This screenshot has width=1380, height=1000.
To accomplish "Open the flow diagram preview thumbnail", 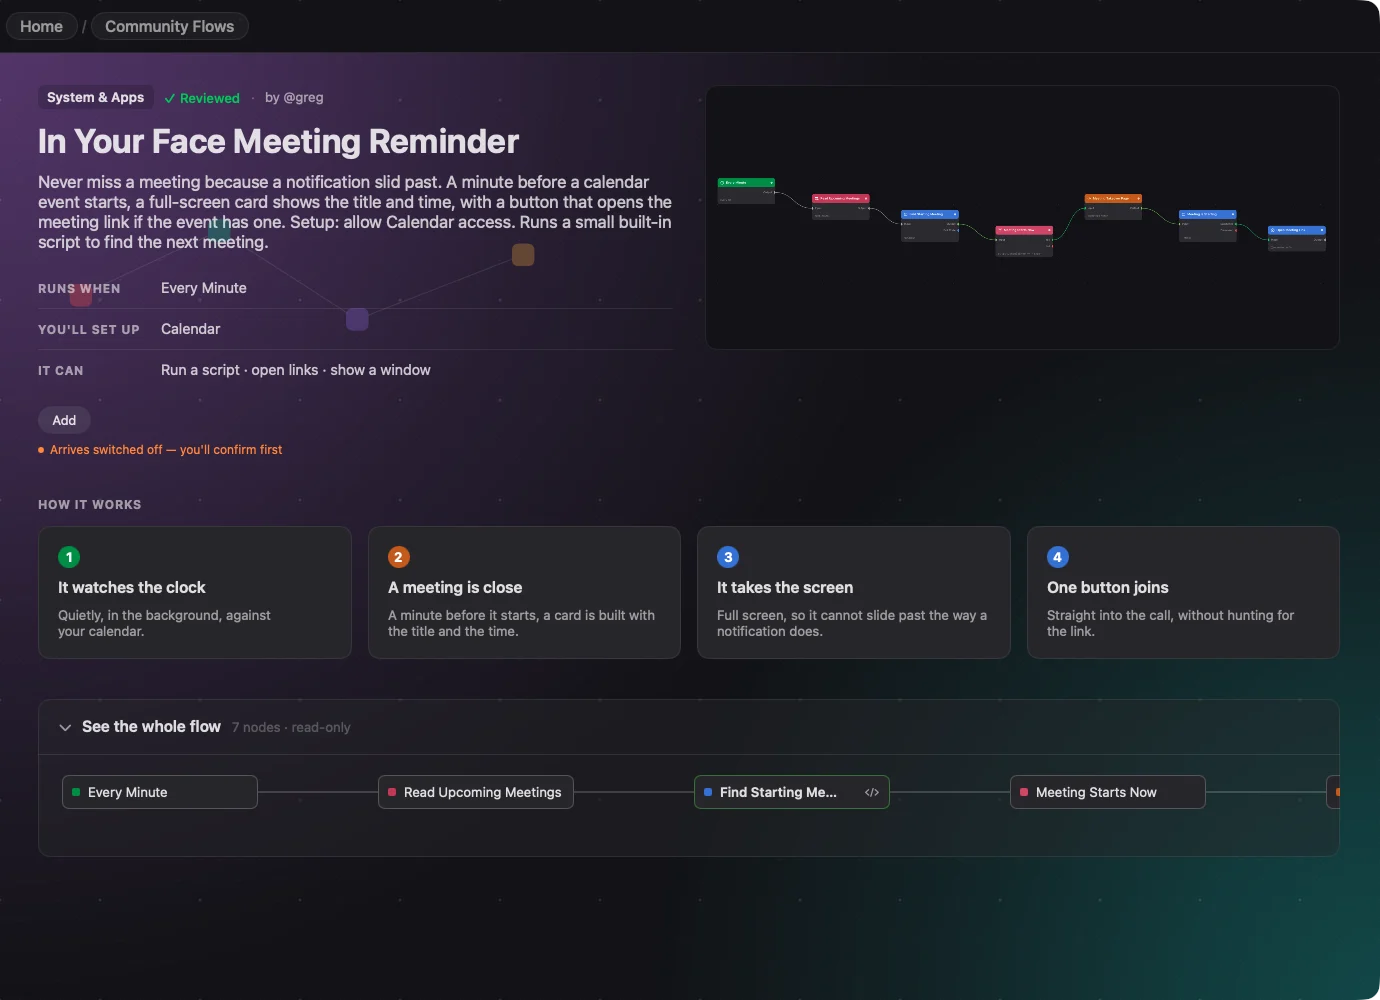I will click(1022, 217).
